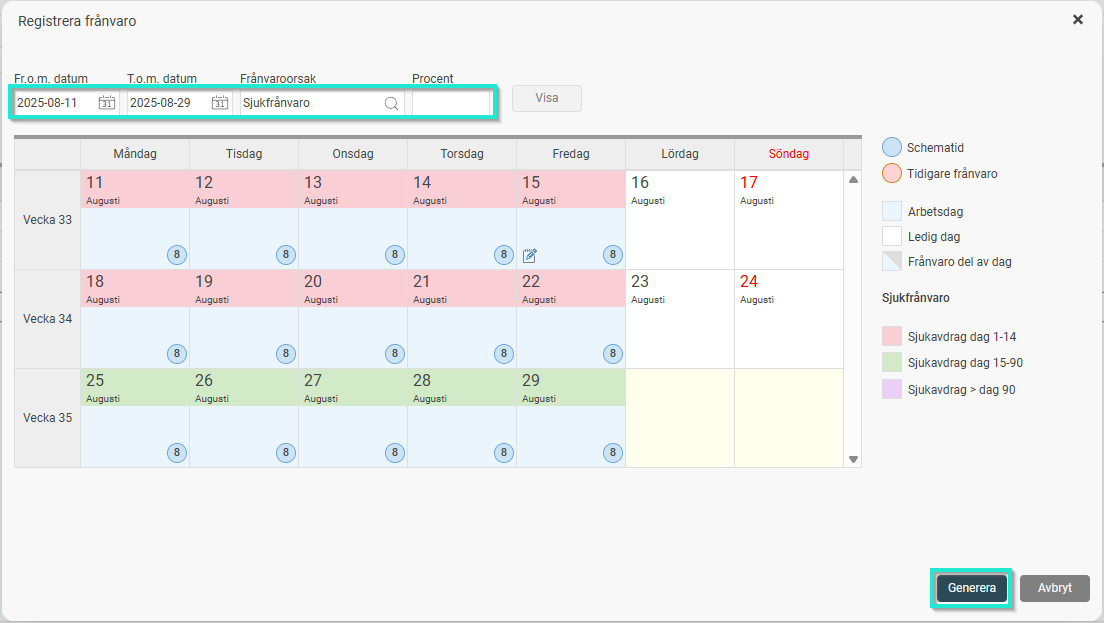Image resolution: width=1104 pixels, height=623 pixels.
Task: Click the Avbryt button
Action: click(1055, 588)
